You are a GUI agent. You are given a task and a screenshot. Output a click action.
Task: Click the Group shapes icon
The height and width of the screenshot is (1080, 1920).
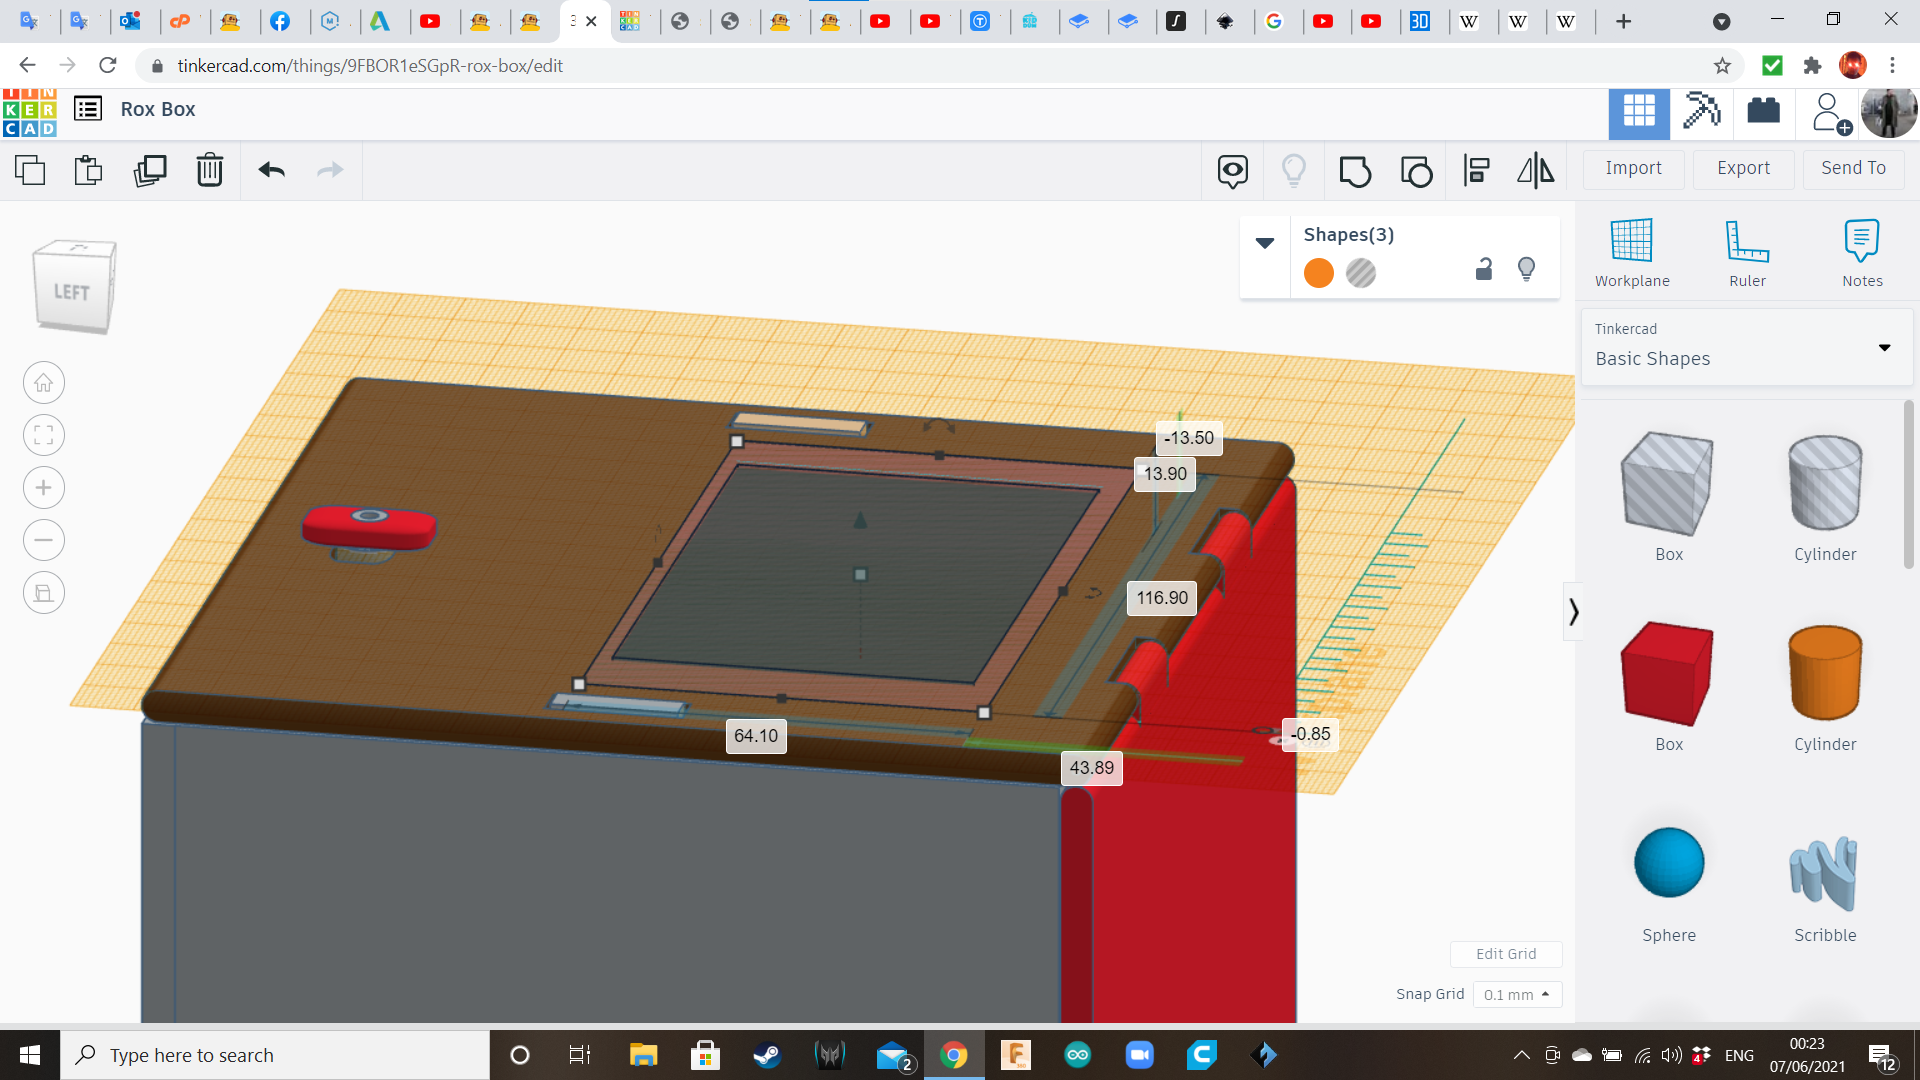tap(1355, 171)
